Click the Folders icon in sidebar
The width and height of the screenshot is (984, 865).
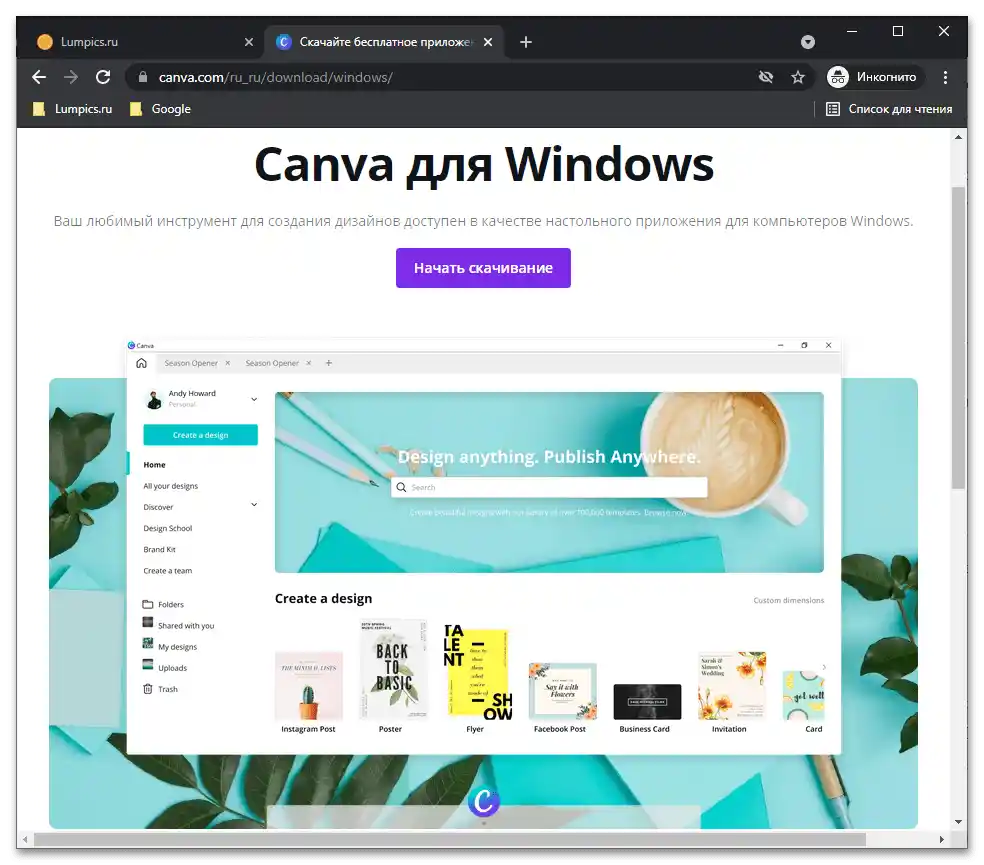(x=147, y=604)
